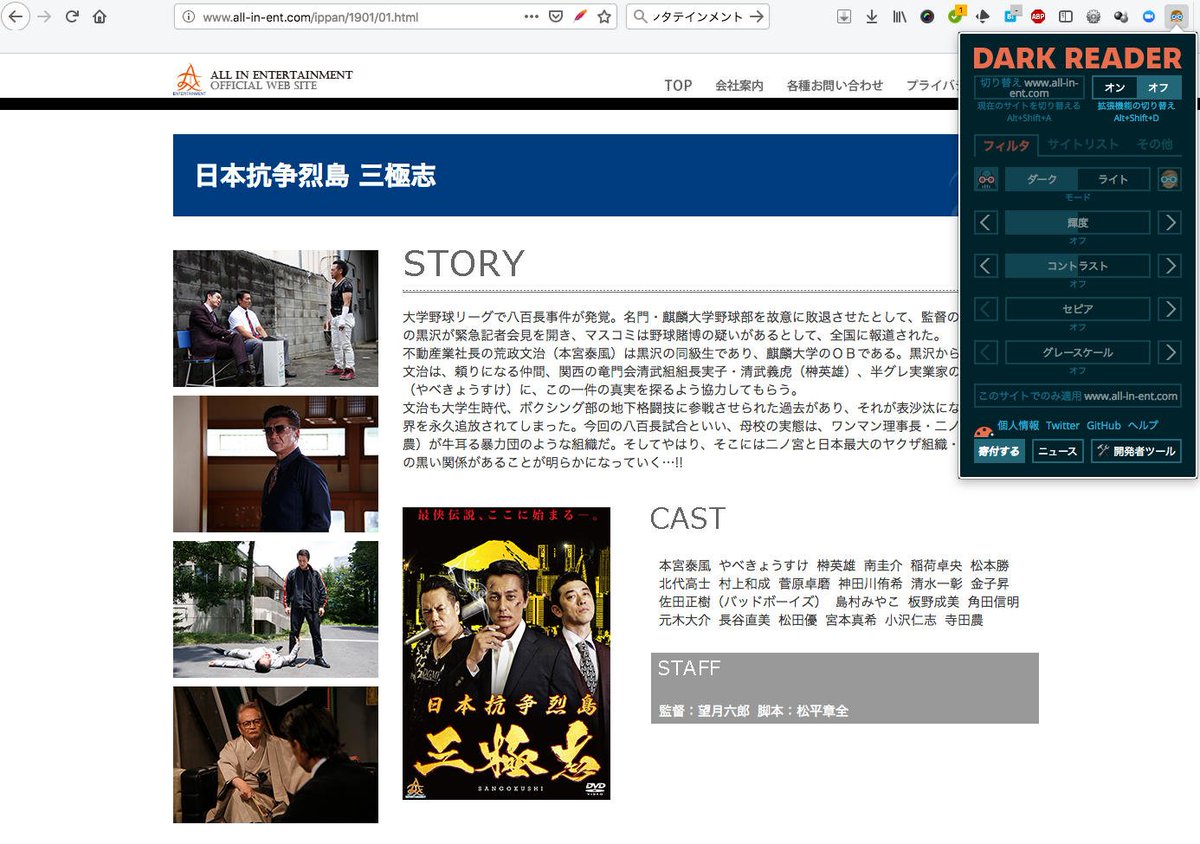Increase セピア with right arrow
The width and height of the screenshot is (1200, 844).
tap(1169, 309)
